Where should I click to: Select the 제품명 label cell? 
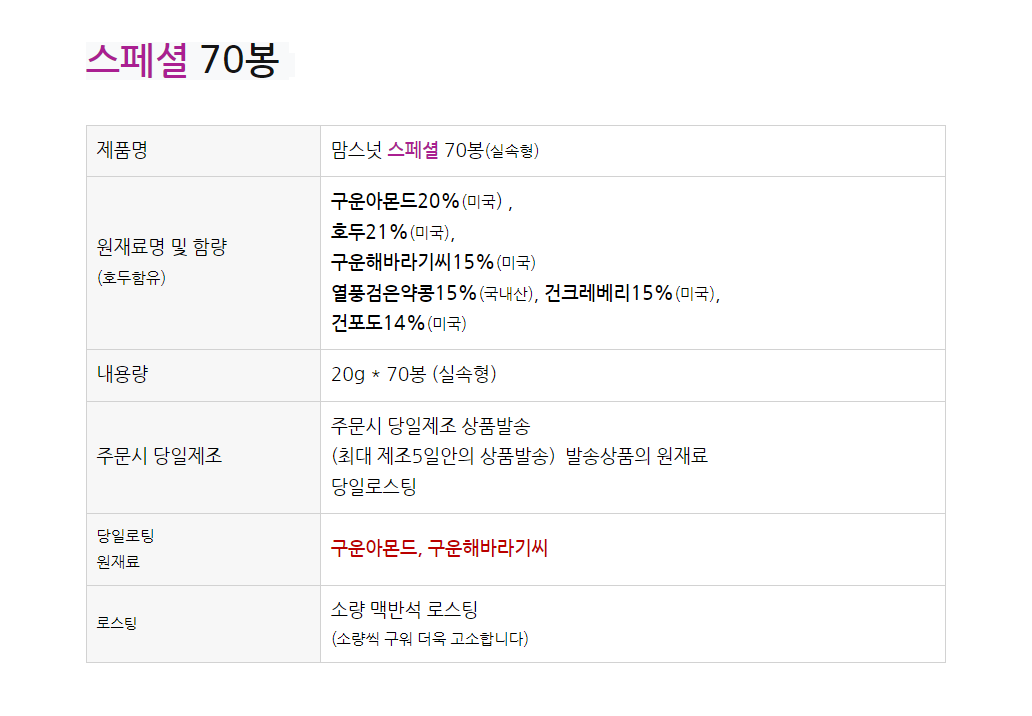point(122,151)
